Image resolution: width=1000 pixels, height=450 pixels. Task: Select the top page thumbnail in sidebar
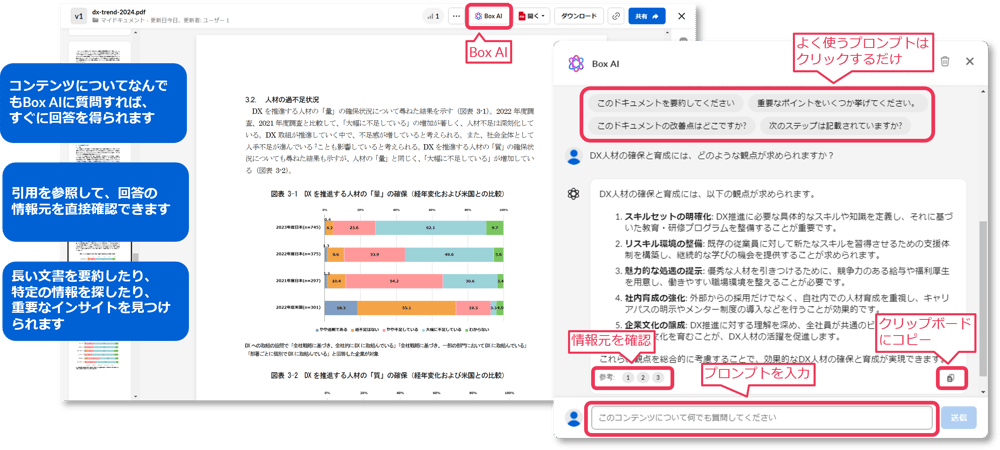pos(99,52)
